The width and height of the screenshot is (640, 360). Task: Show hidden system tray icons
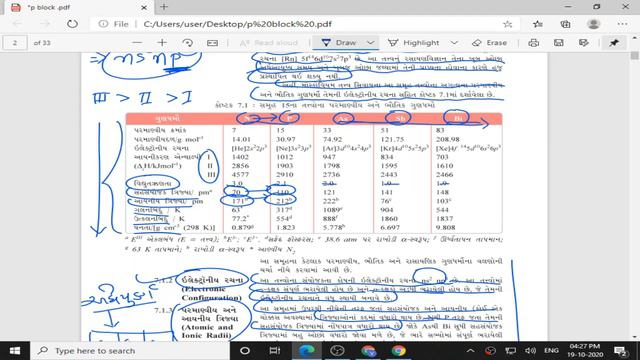tap(470, 351)
